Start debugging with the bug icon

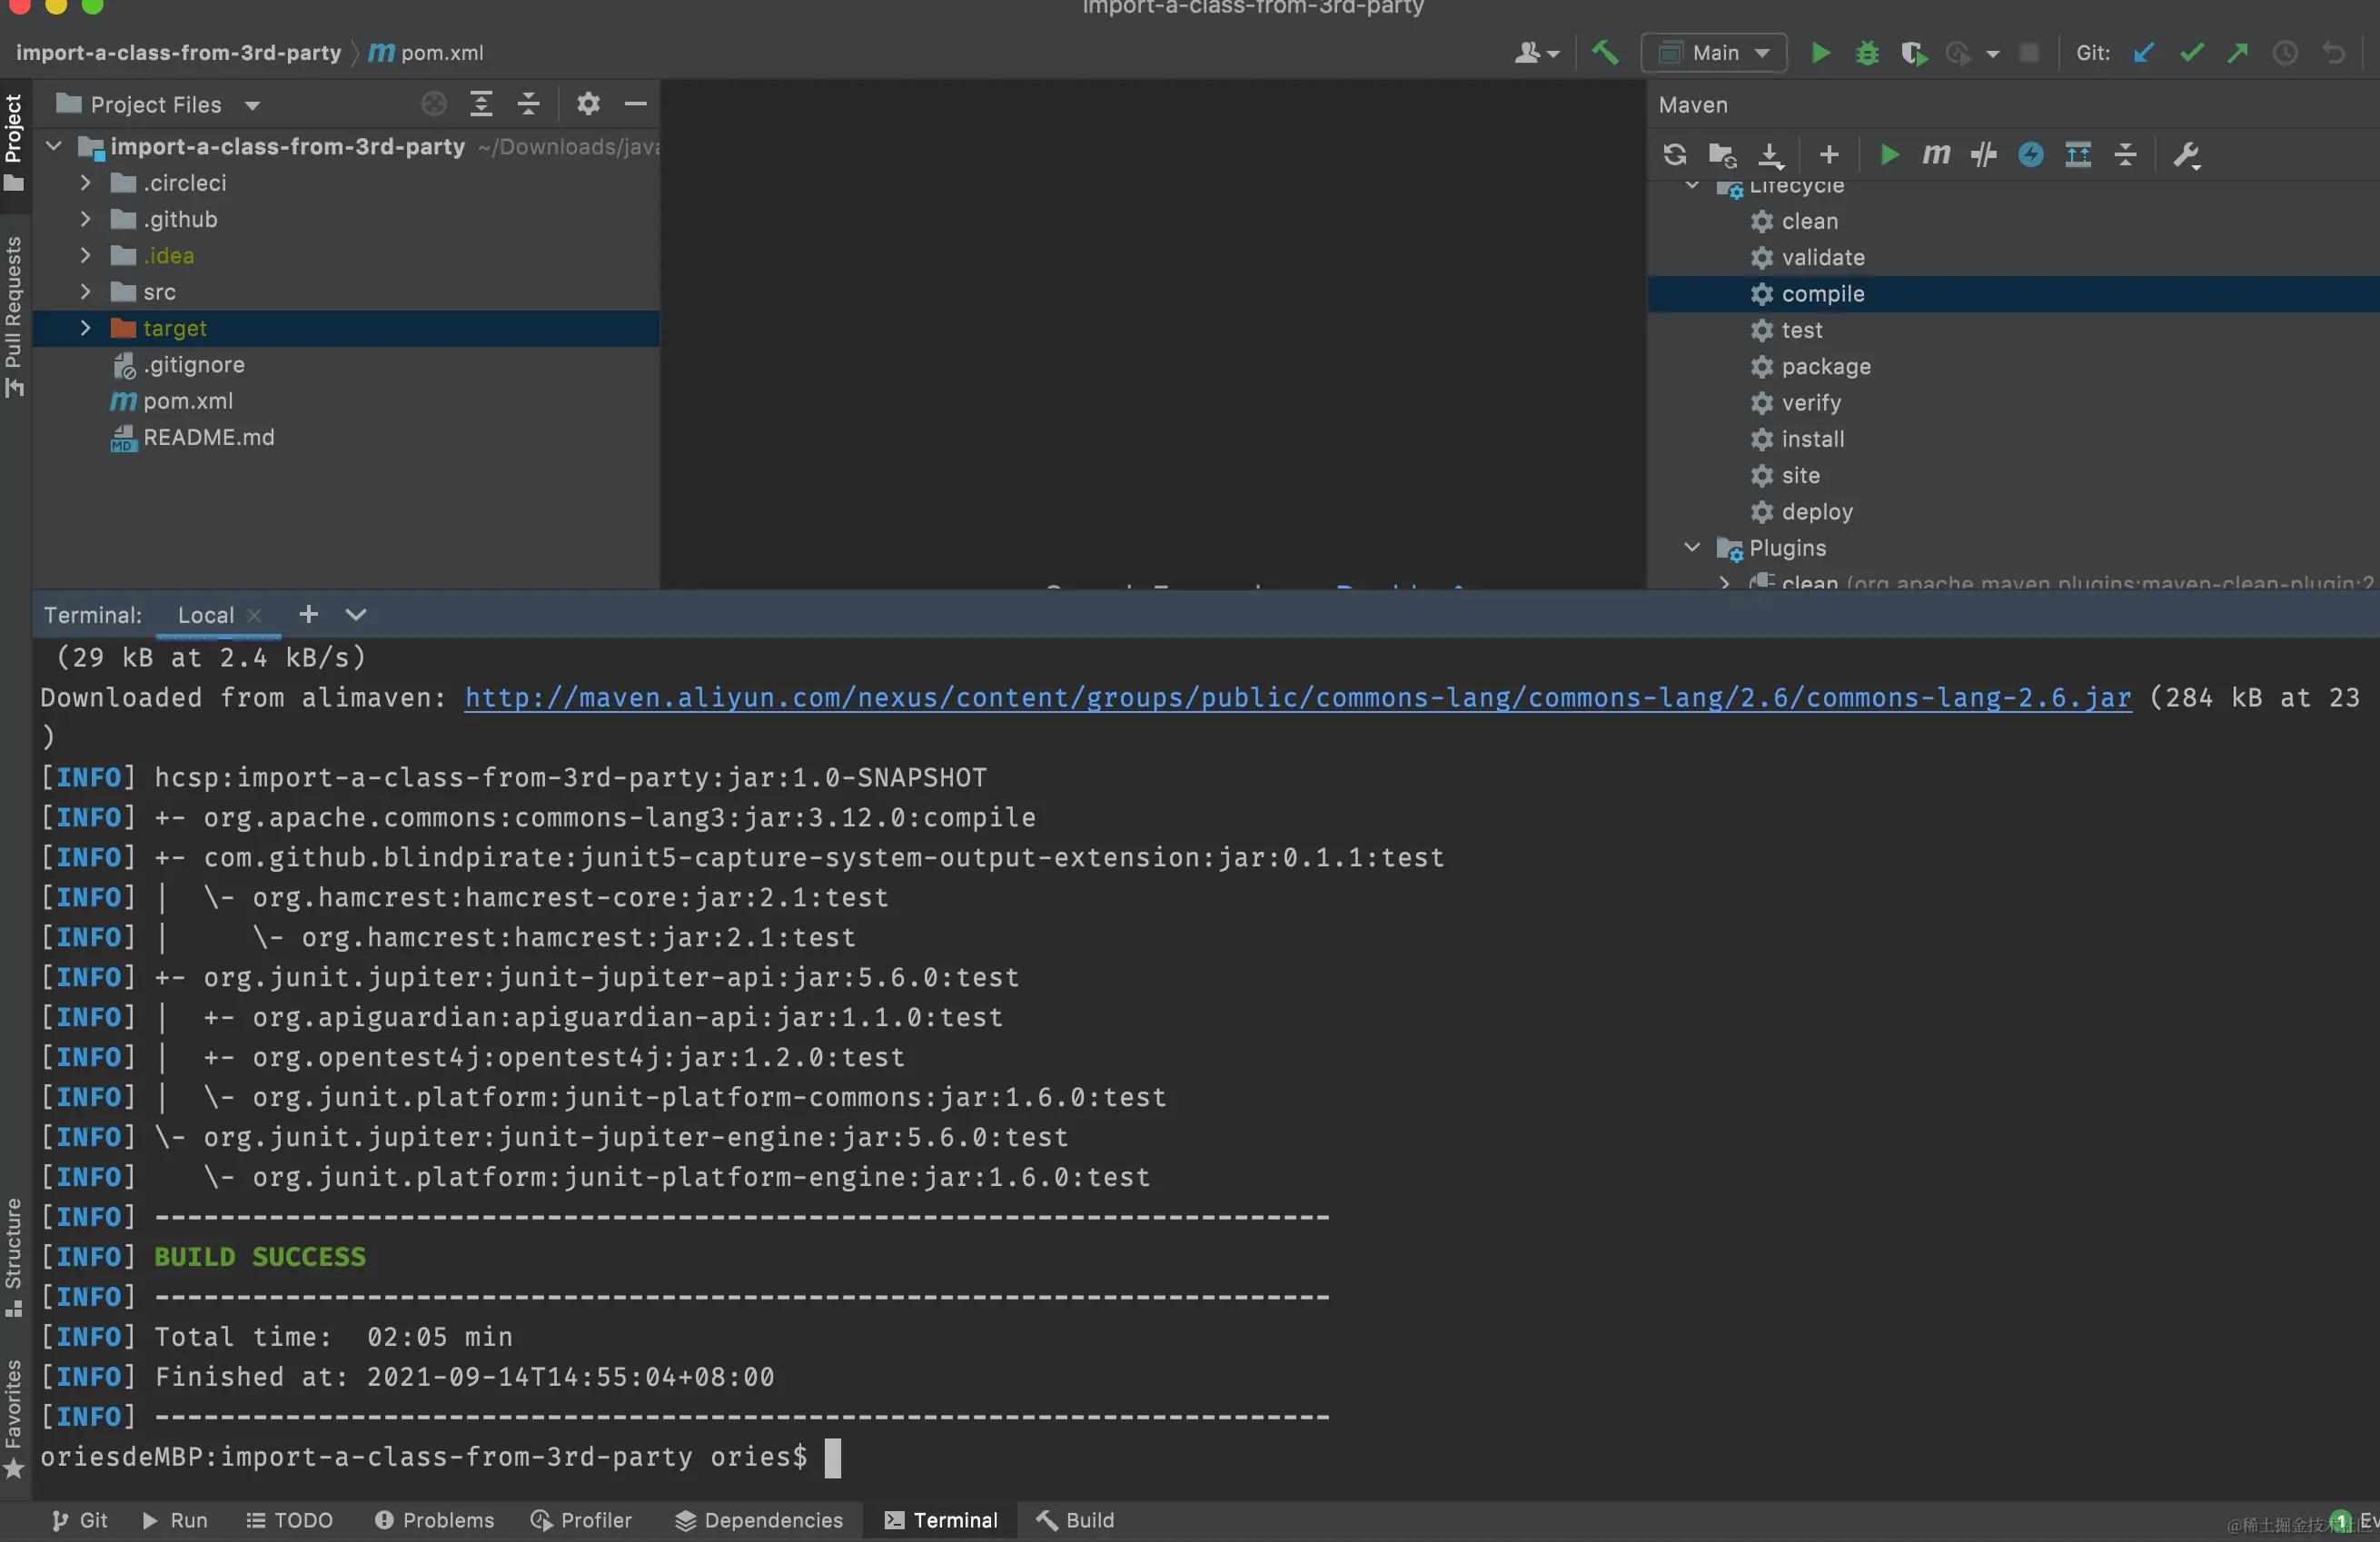(x=1867, y=53)
